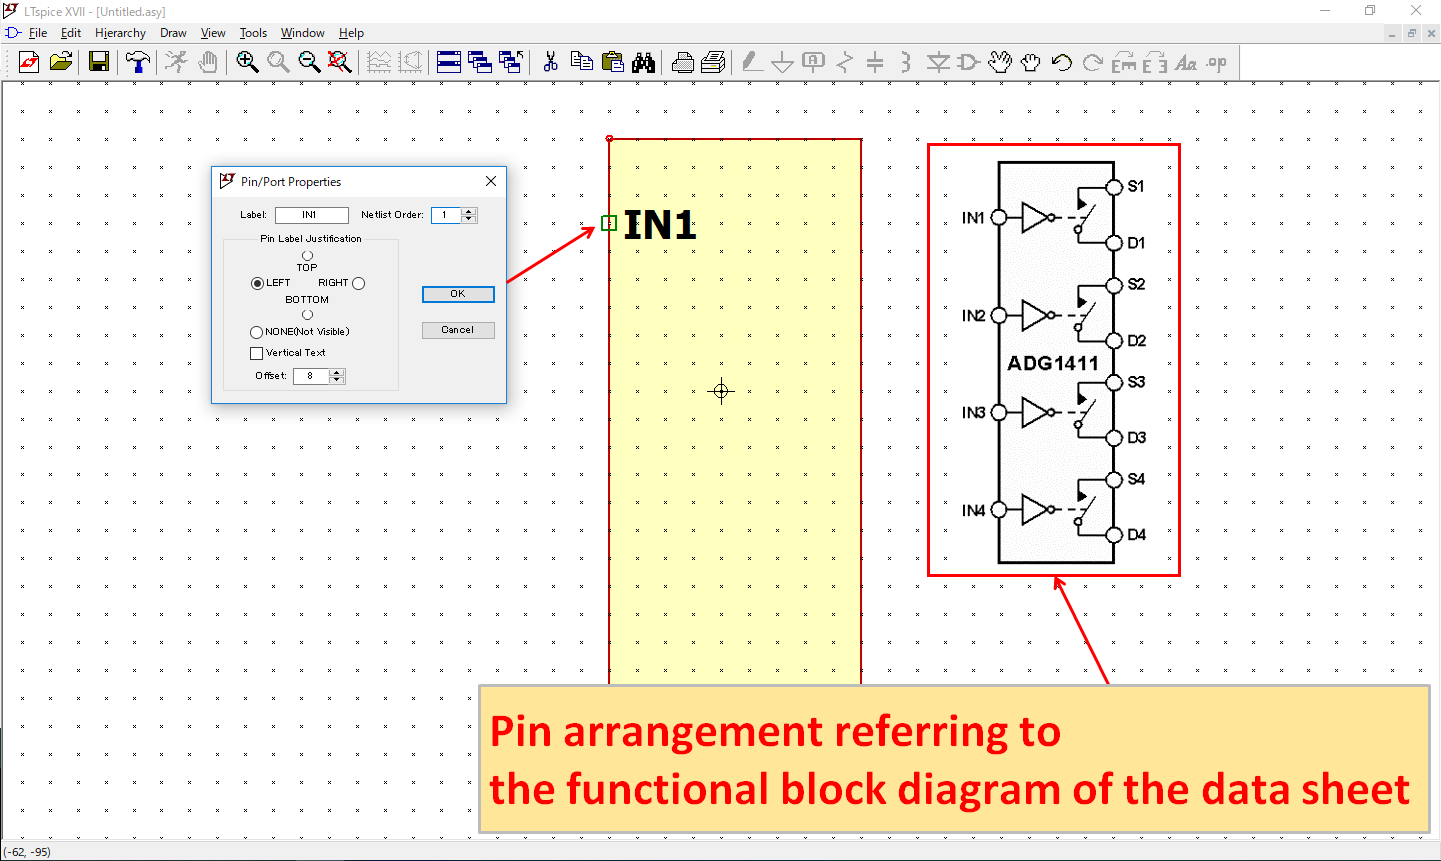The image size is (1441, 861).
Task: Click the Undo arrow icon
Action: pos(1060,61)
